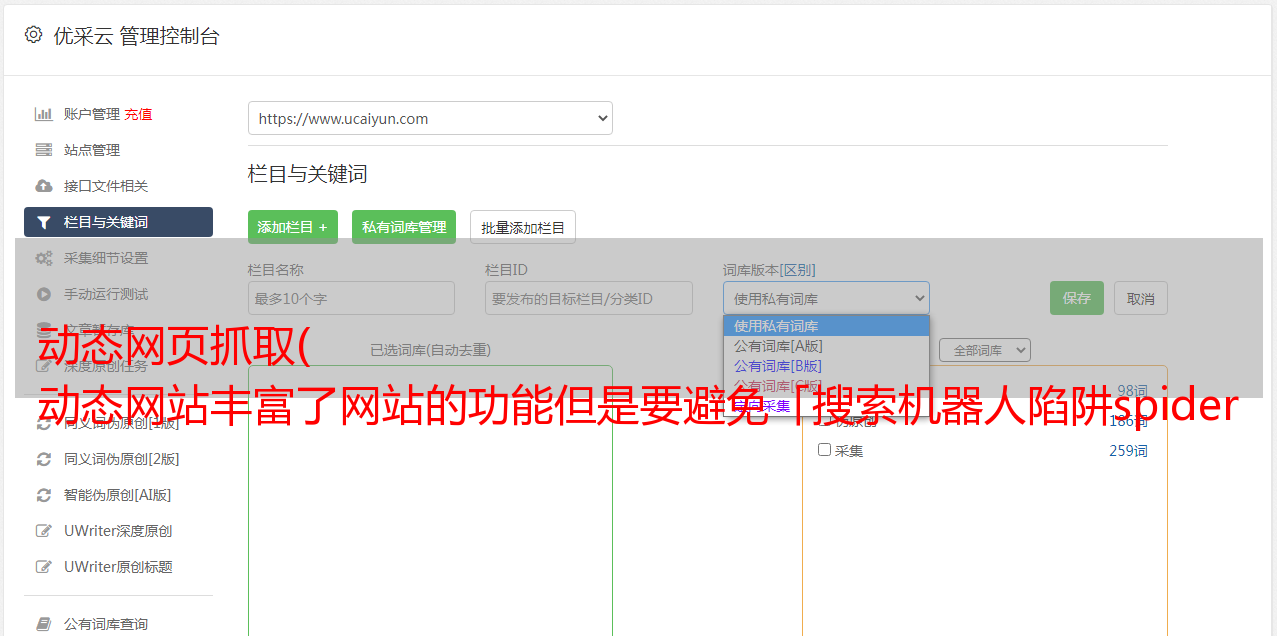Click the server icon for 站点管理

click(x=44, y=150)
